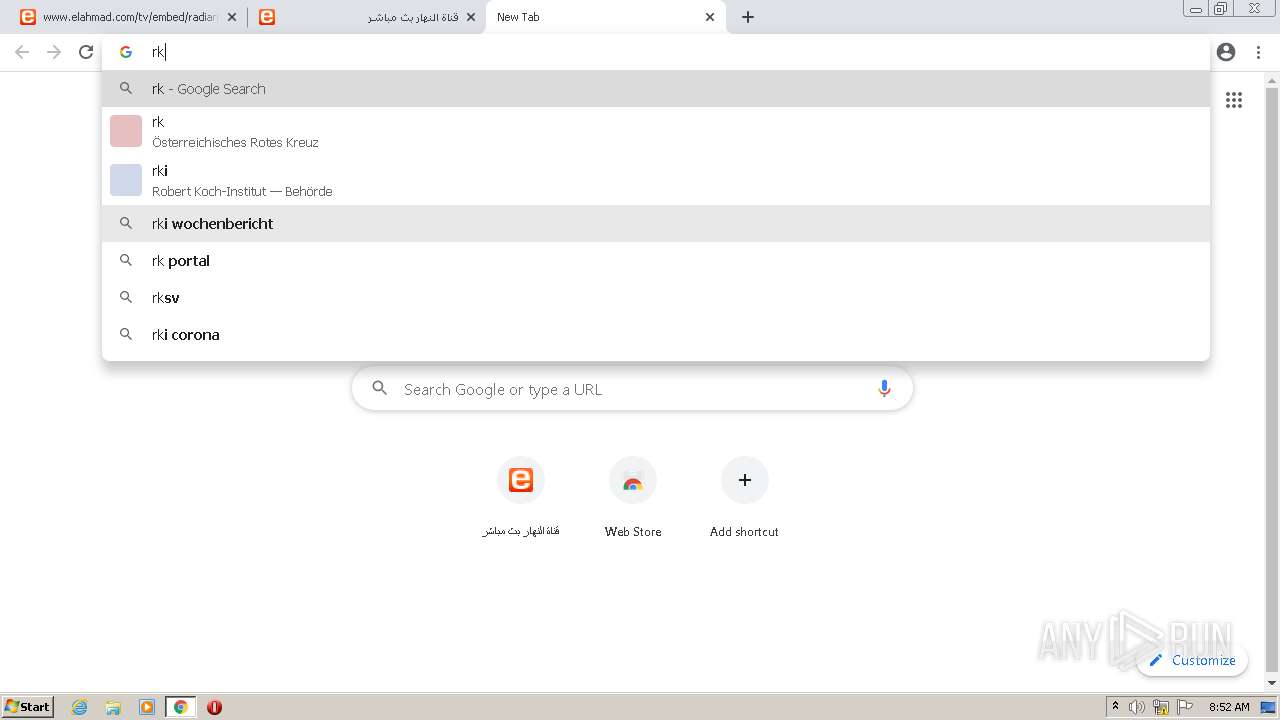Viewport: 1280px width, 720px height.
Task: Launch Internet Explorer from taskbar
Action: 80,707
